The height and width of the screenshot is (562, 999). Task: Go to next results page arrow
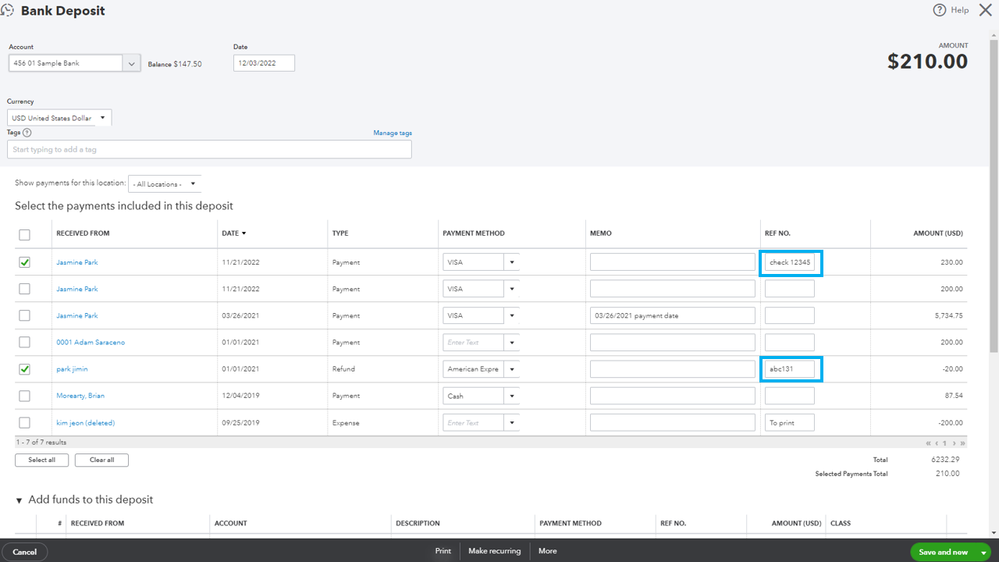954,443
